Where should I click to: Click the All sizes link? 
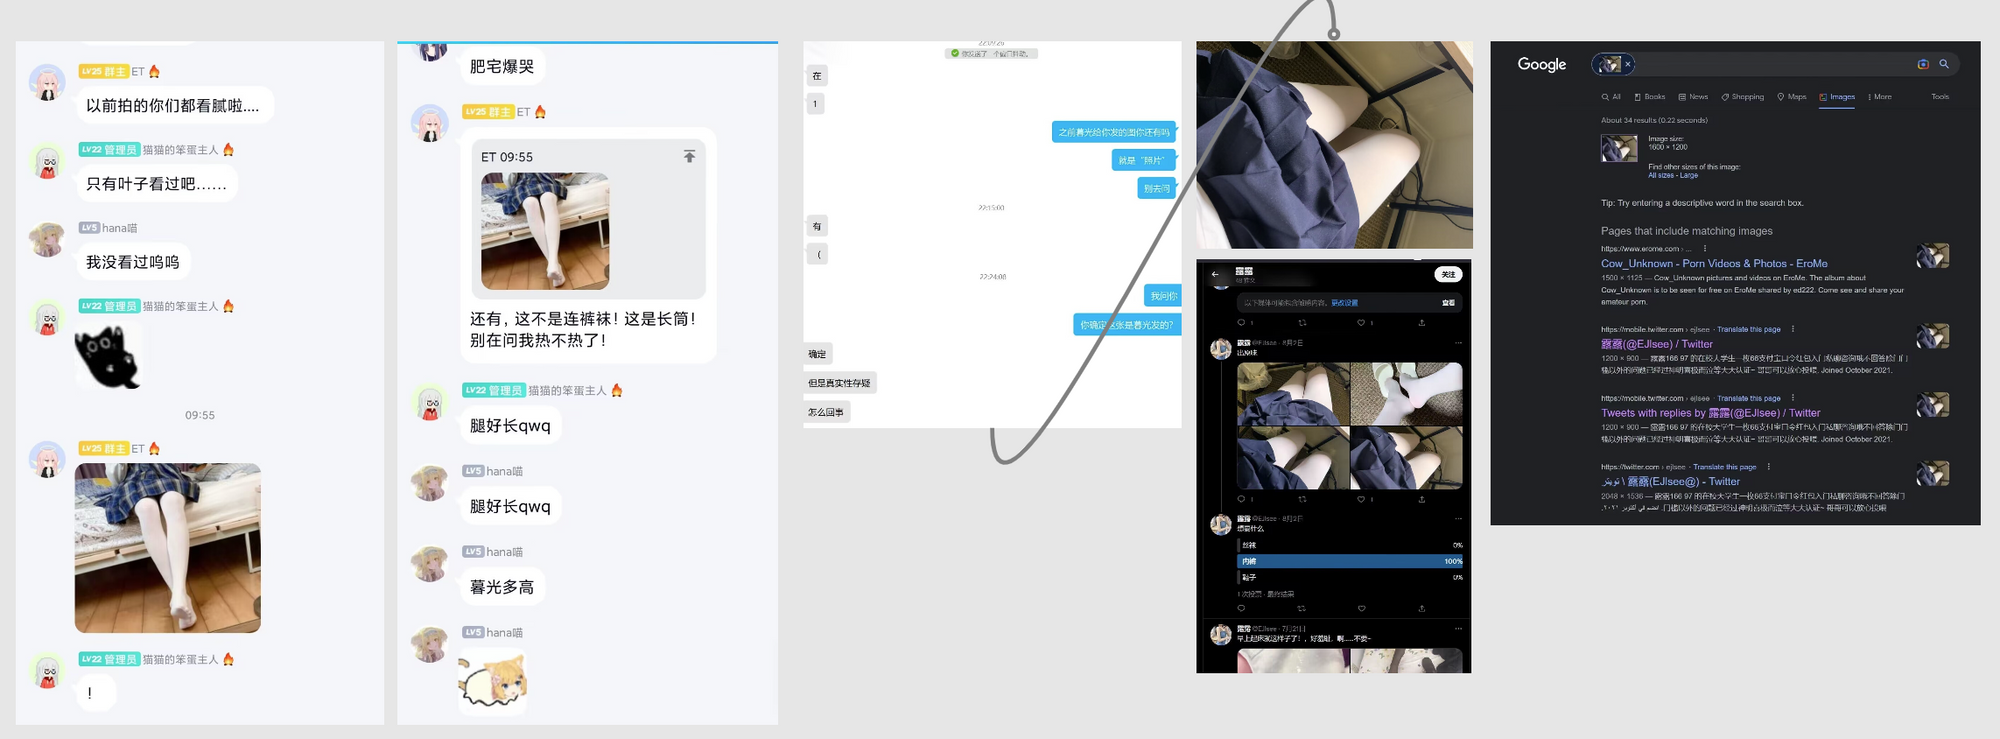(1660, 175)
